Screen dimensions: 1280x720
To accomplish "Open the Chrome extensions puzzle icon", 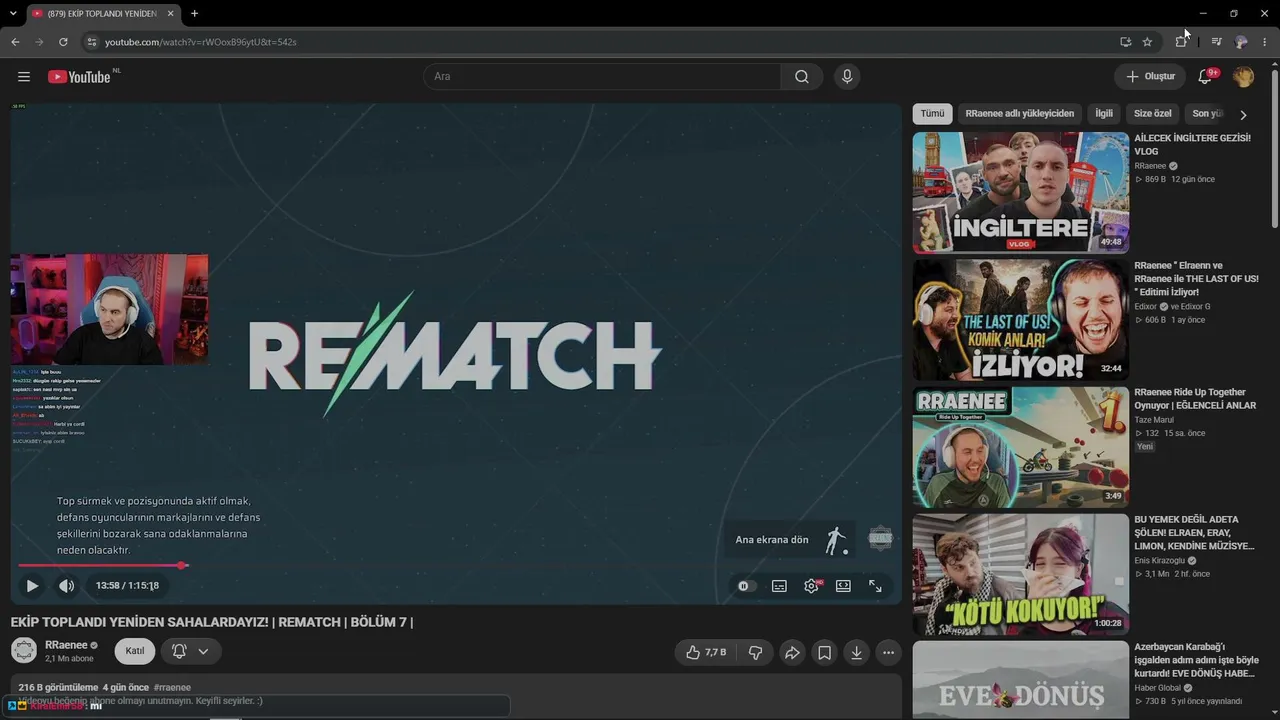I will coord(1181,42).
